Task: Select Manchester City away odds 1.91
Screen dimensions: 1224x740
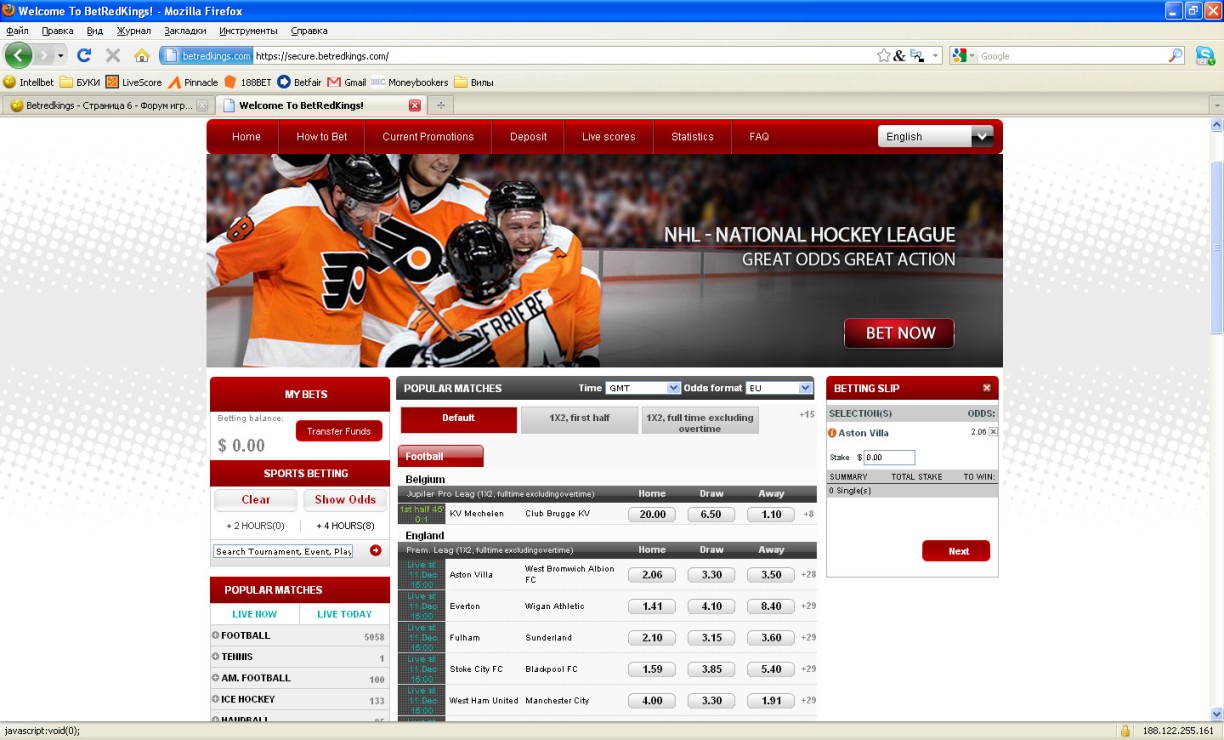Action: (771, 700)
